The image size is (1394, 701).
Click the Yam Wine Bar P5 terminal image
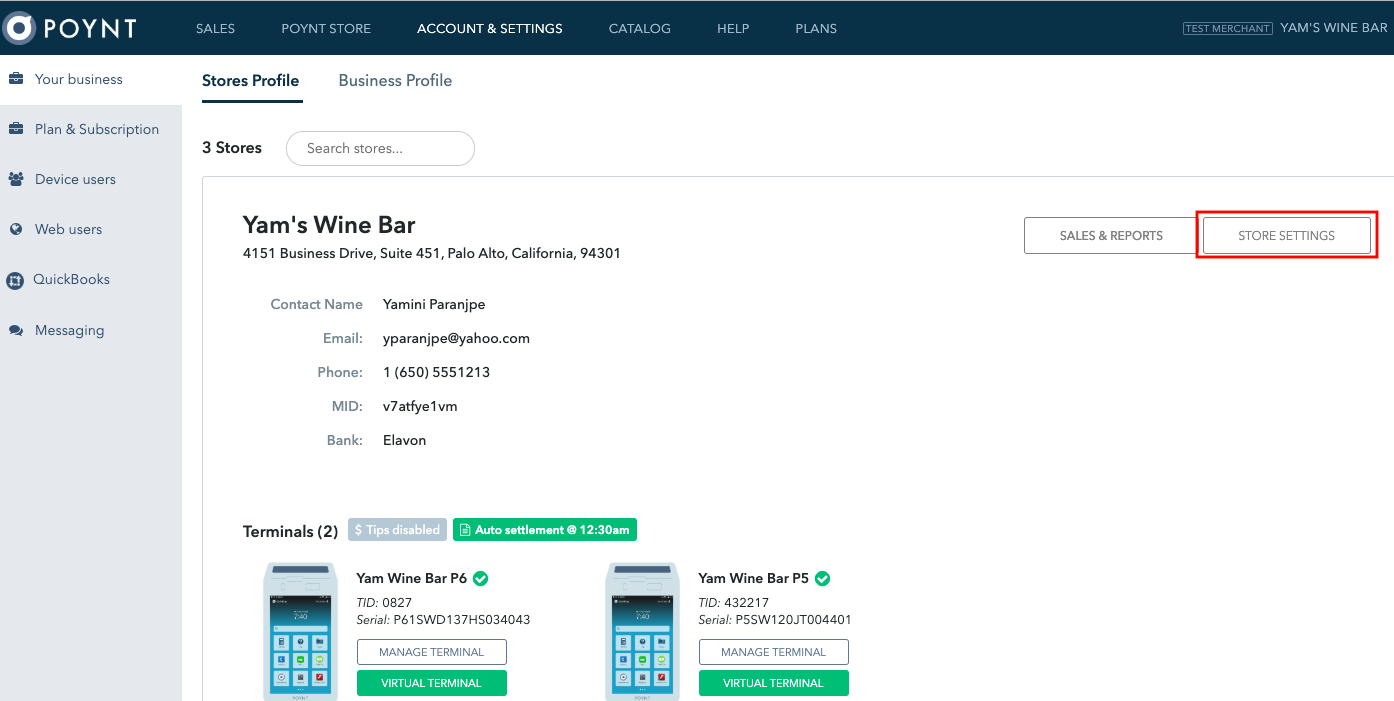pyautogui.click(x=643, y=631)
